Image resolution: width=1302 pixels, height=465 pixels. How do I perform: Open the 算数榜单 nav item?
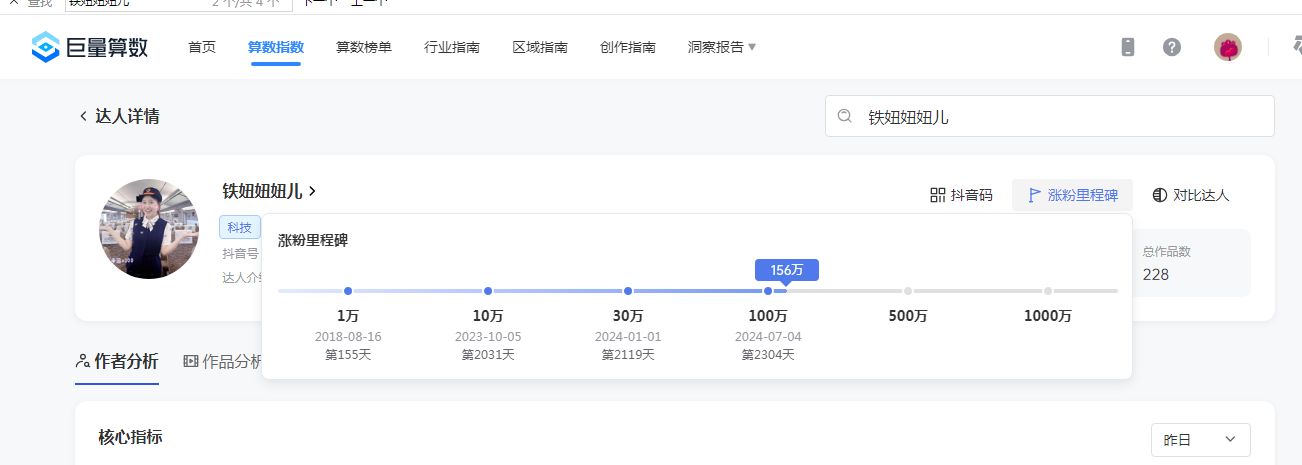[364, 47]
